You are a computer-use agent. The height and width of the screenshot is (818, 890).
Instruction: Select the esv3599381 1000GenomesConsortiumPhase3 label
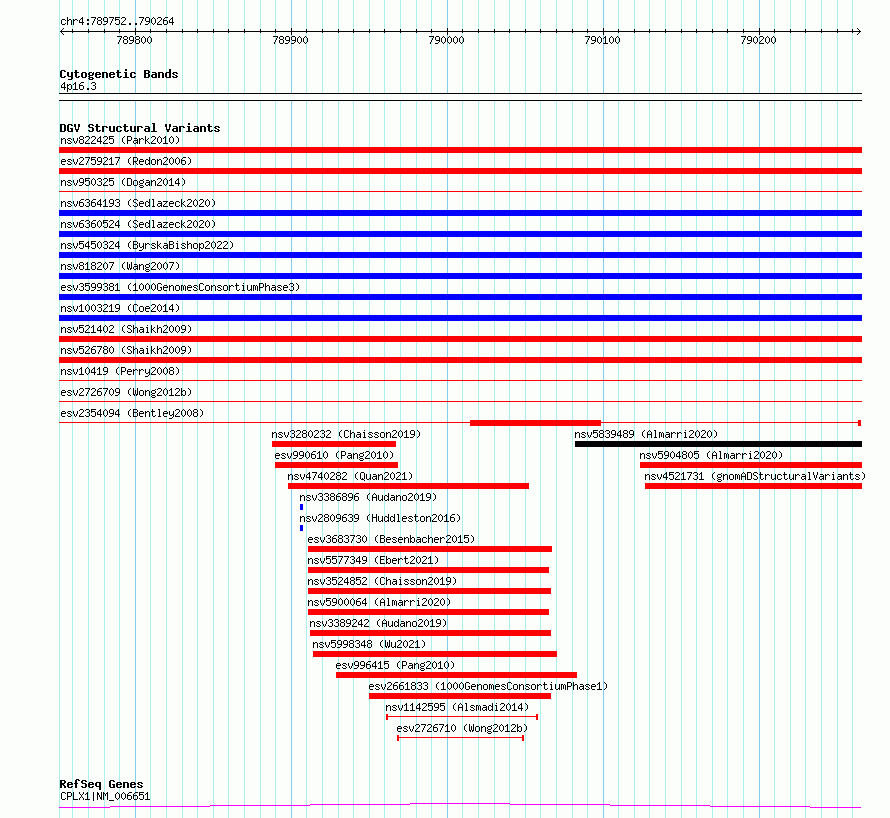(x=180, y=287)
